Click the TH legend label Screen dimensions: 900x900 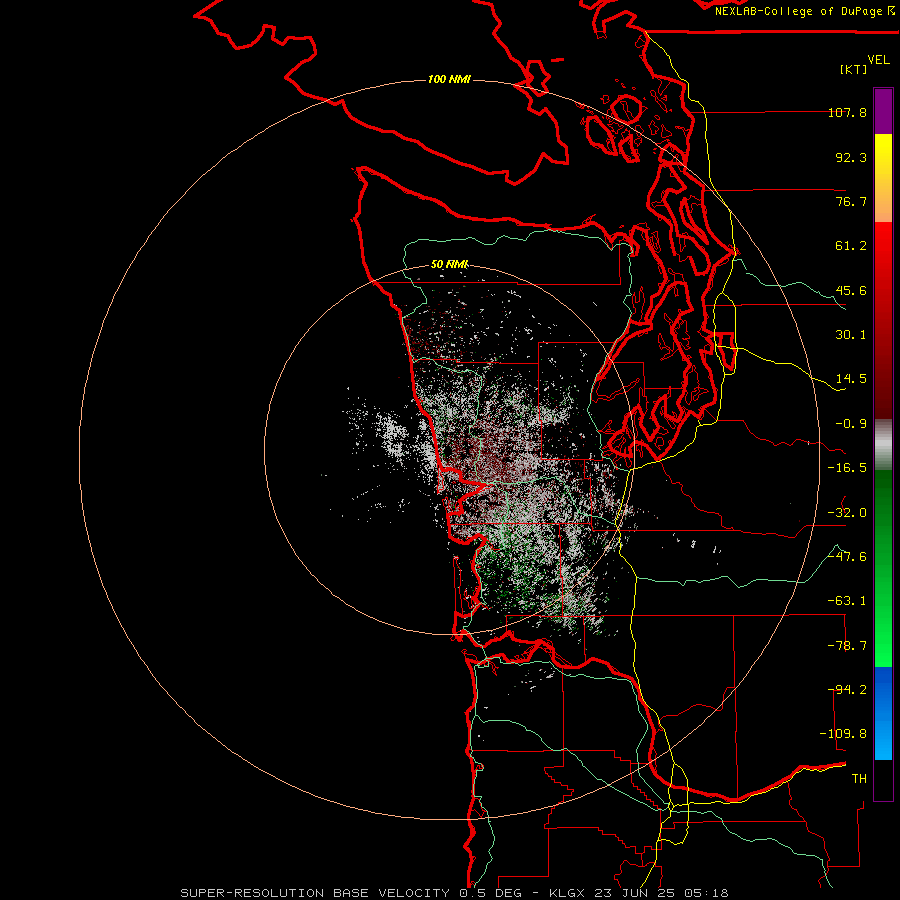(859, 779)
